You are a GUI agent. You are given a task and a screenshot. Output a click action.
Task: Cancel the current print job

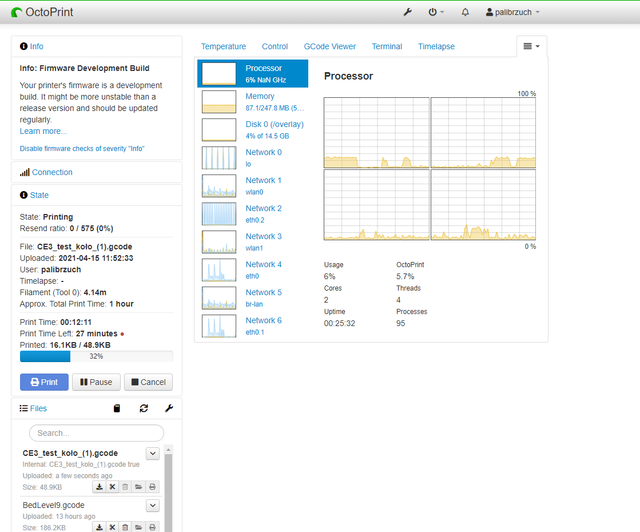click(x=148, y=382)
